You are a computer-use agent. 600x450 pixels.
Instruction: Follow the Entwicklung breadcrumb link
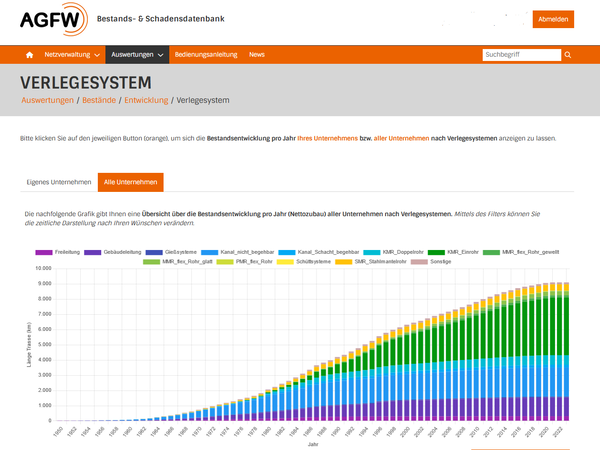146,100
